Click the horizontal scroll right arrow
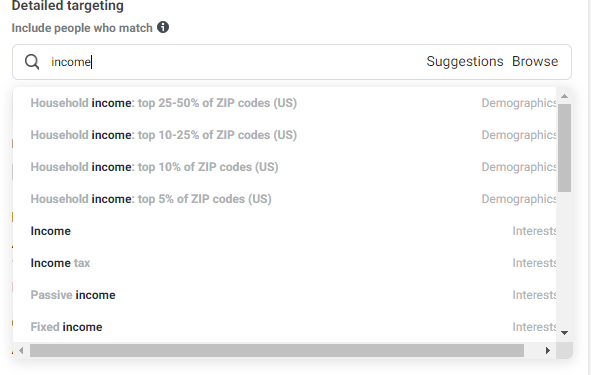591x375 pixels. tap(547, 351)
